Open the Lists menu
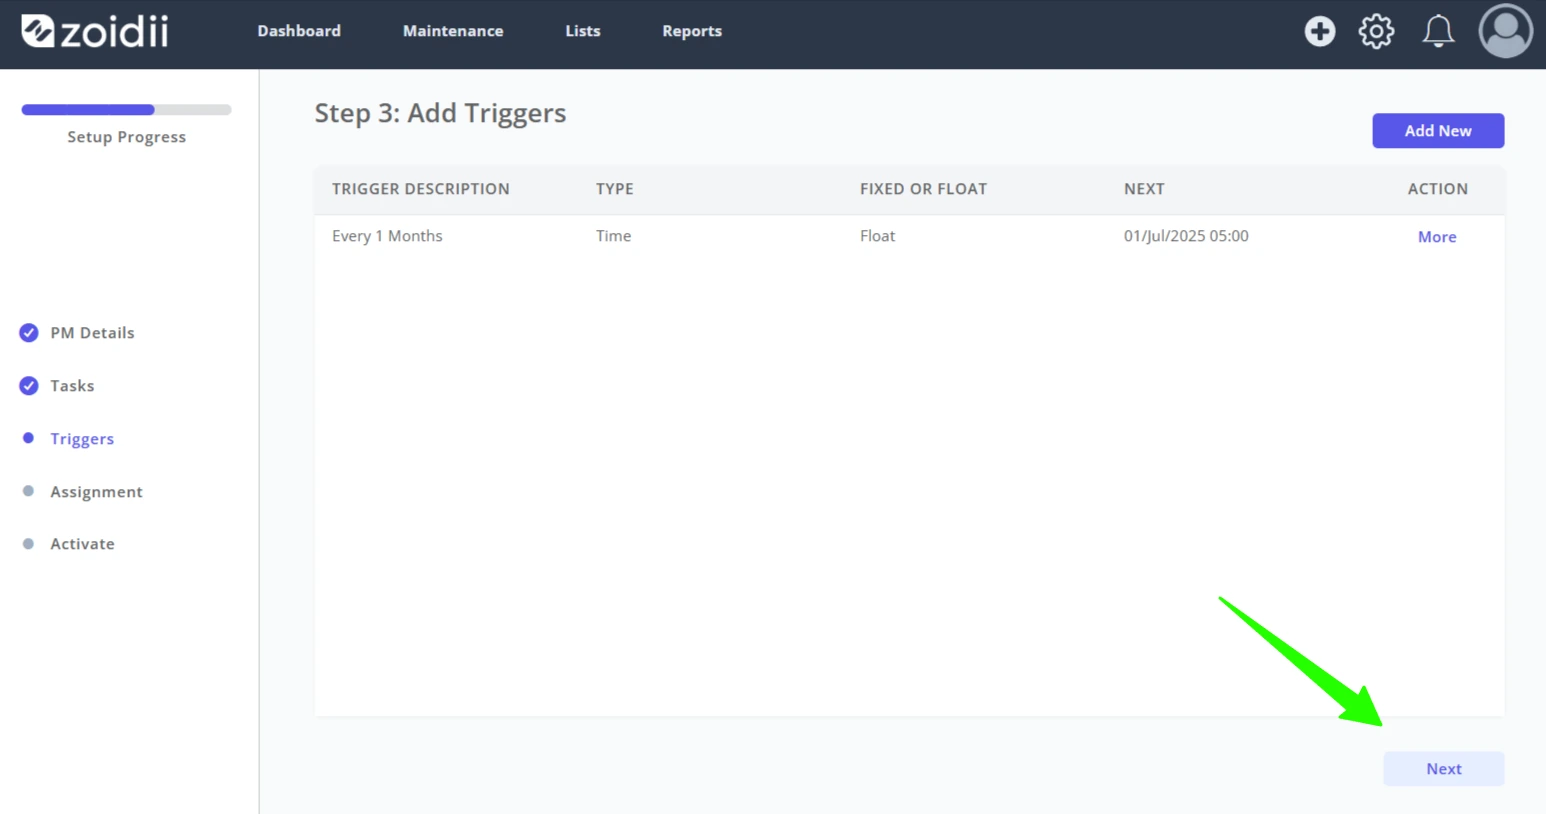This screenshot has height=814, width=1546. (583, 31)
